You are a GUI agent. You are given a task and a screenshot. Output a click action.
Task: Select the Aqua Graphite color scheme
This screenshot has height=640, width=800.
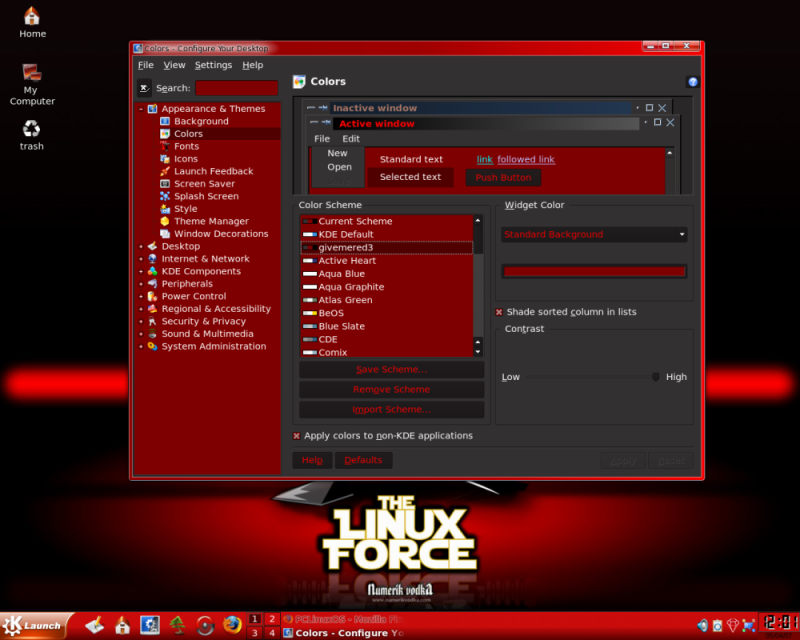387,287
